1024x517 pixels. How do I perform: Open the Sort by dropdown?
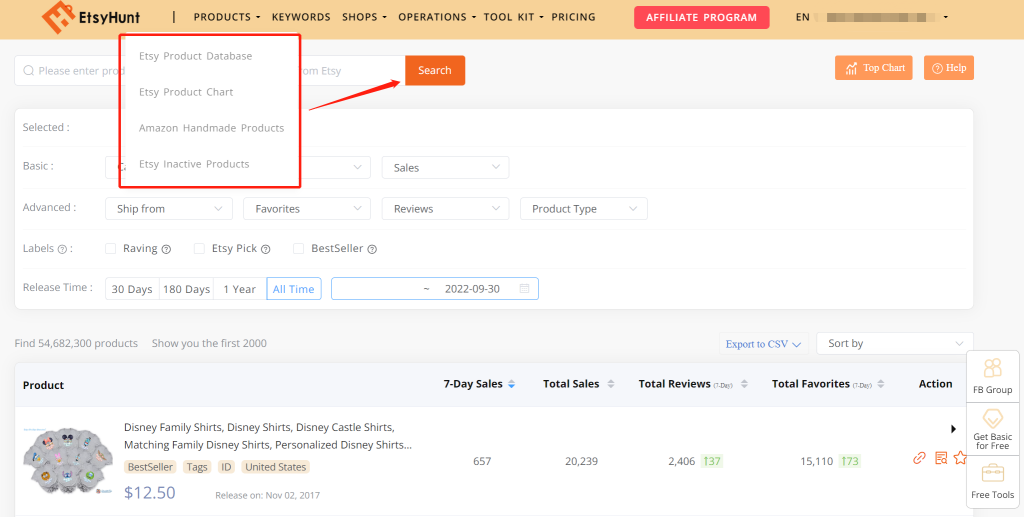click(x=895, y=343)
